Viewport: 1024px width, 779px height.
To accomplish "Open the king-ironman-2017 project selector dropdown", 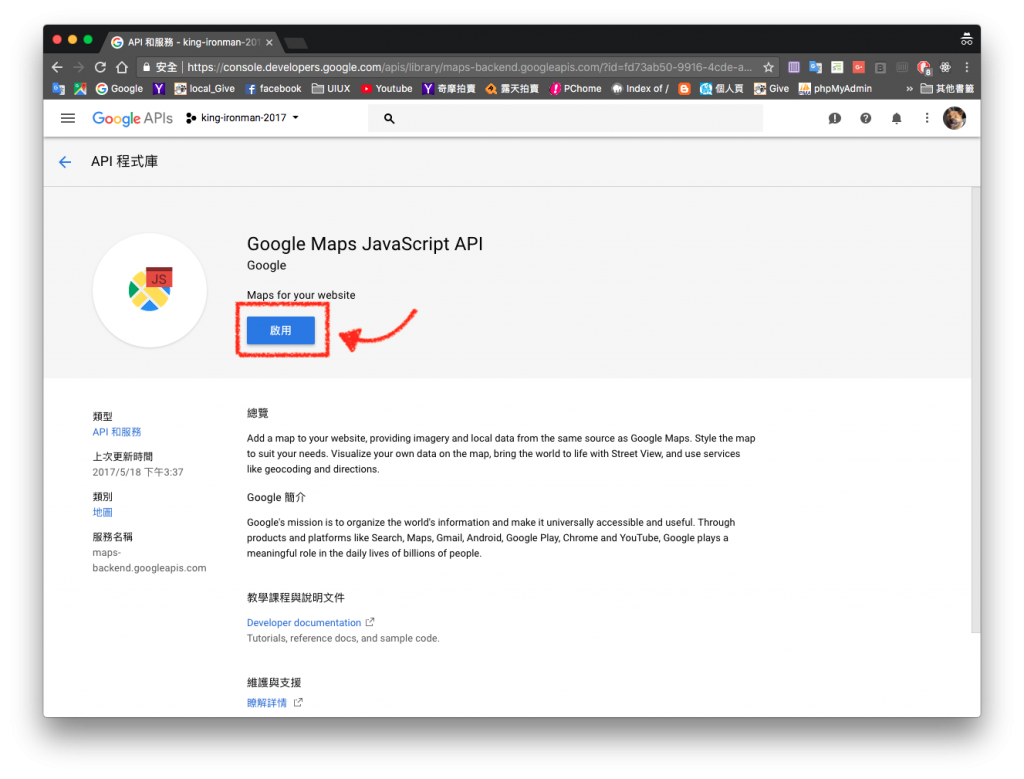I will 242,118.
